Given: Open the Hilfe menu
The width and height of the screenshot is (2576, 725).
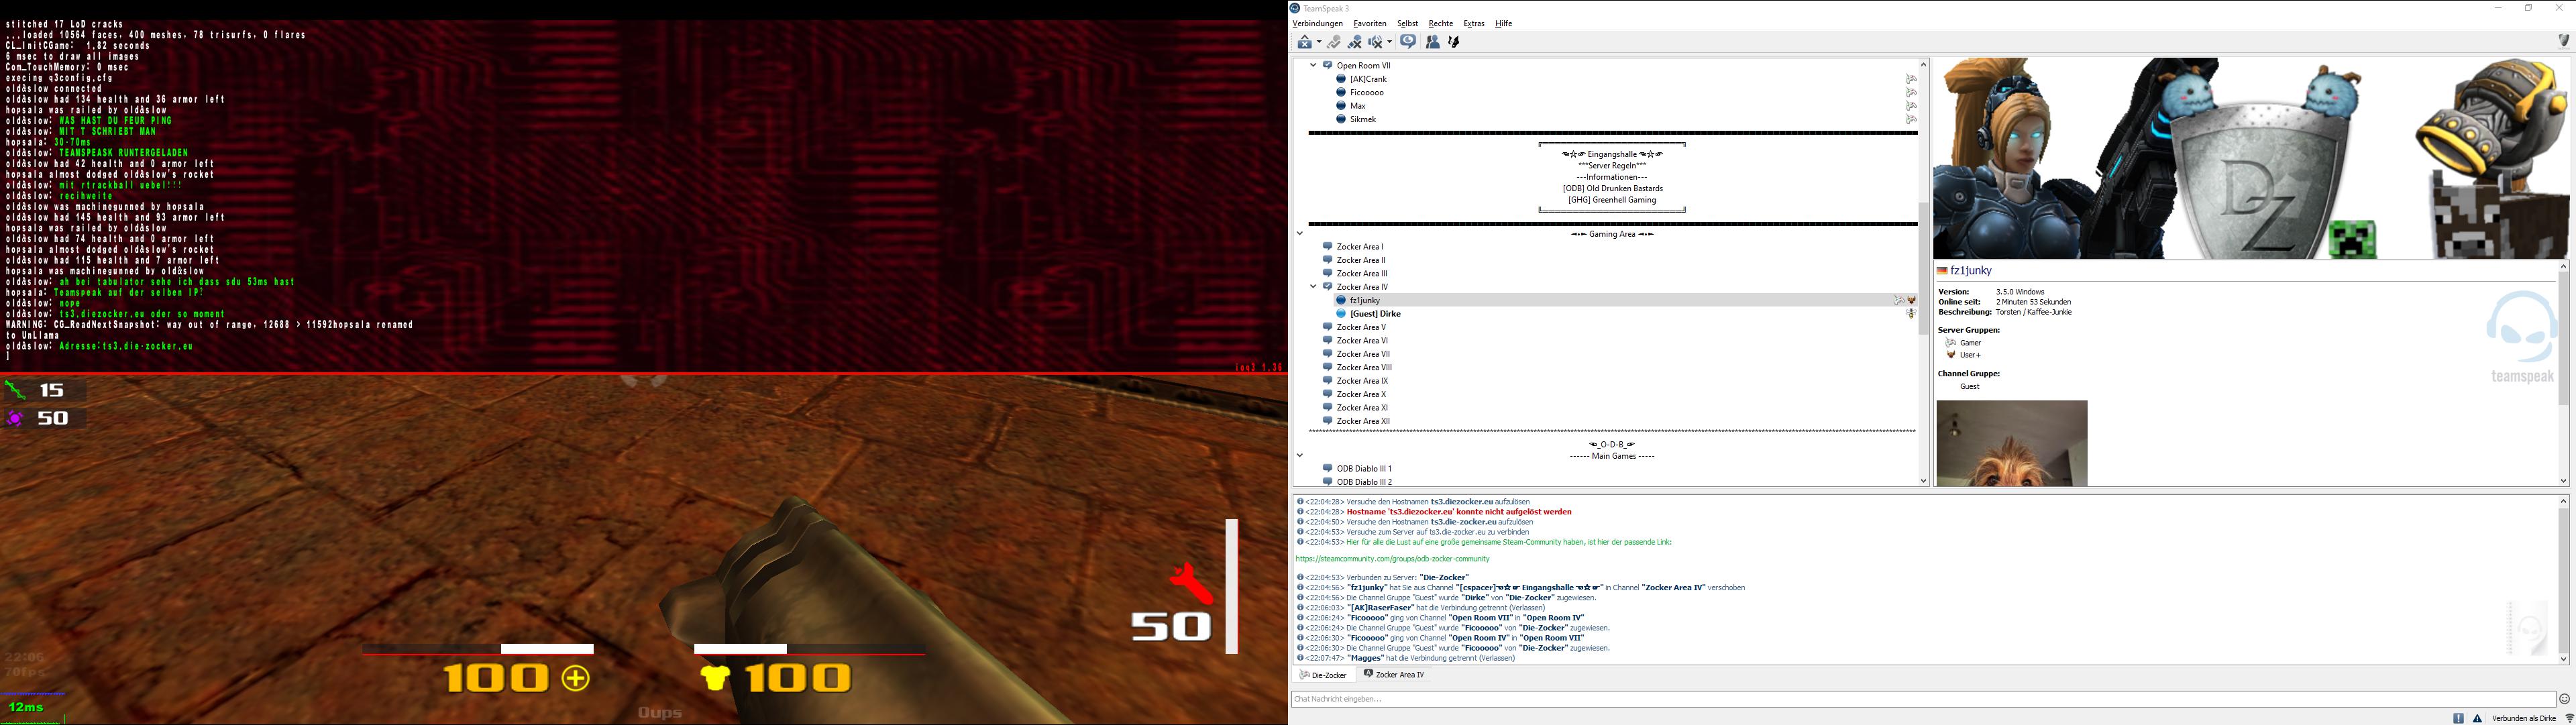Looking at the screenshot, I should (1503, 24).
